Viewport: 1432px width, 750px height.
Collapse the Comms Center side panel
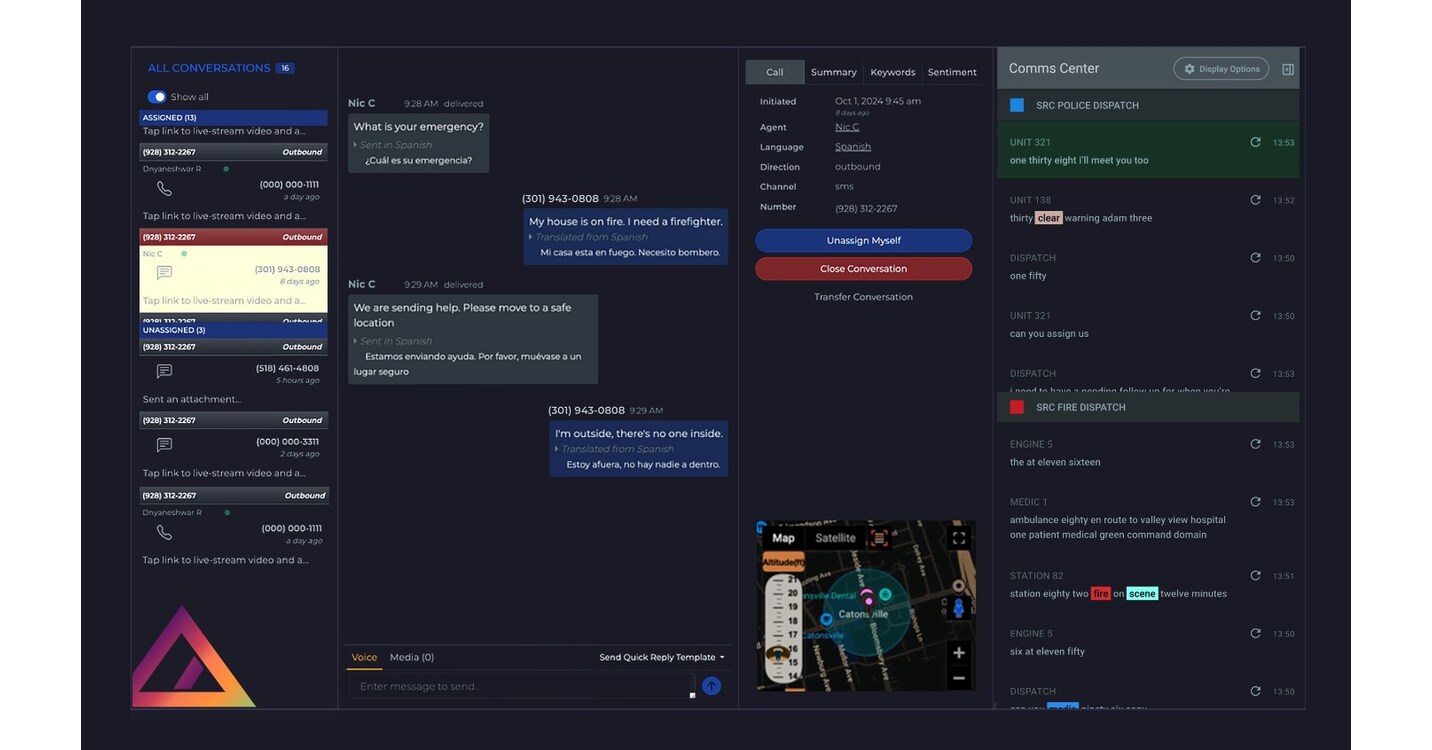(1288, 69)
